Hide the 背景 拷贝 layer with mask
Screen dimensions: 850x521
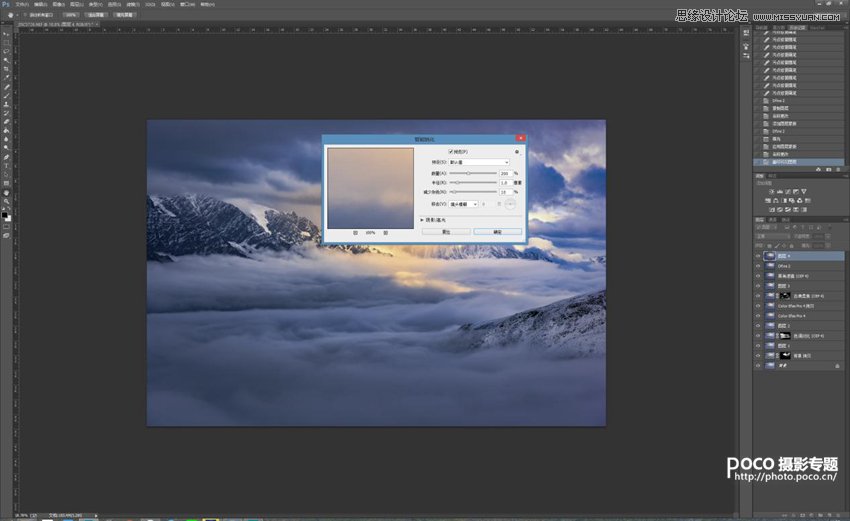[758, 356]
